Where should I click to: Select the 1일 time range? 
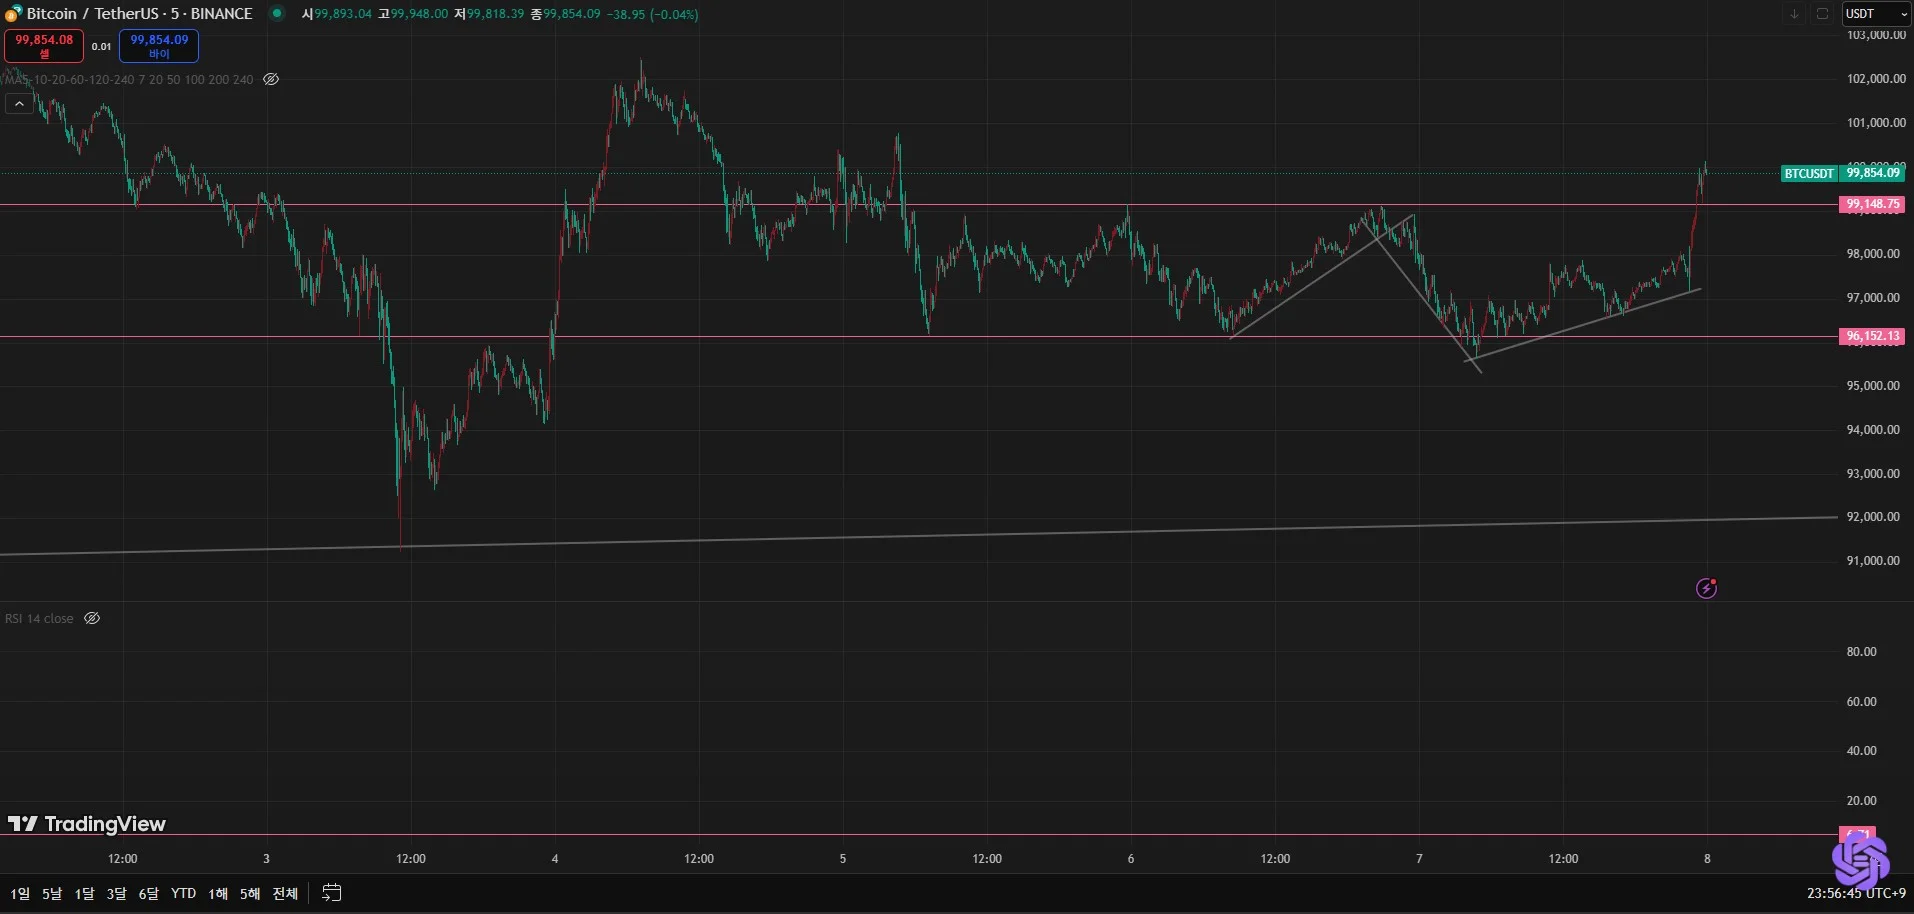(x=20, y=893)
